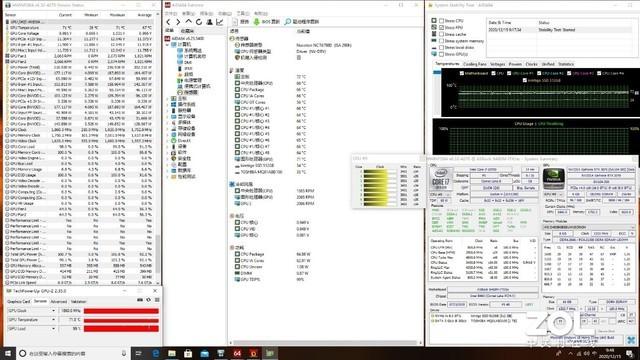Enable the Stress CPU checkbox
Image resolution: width=640 pixels, height=360 pixels.
tap(441, 20)
